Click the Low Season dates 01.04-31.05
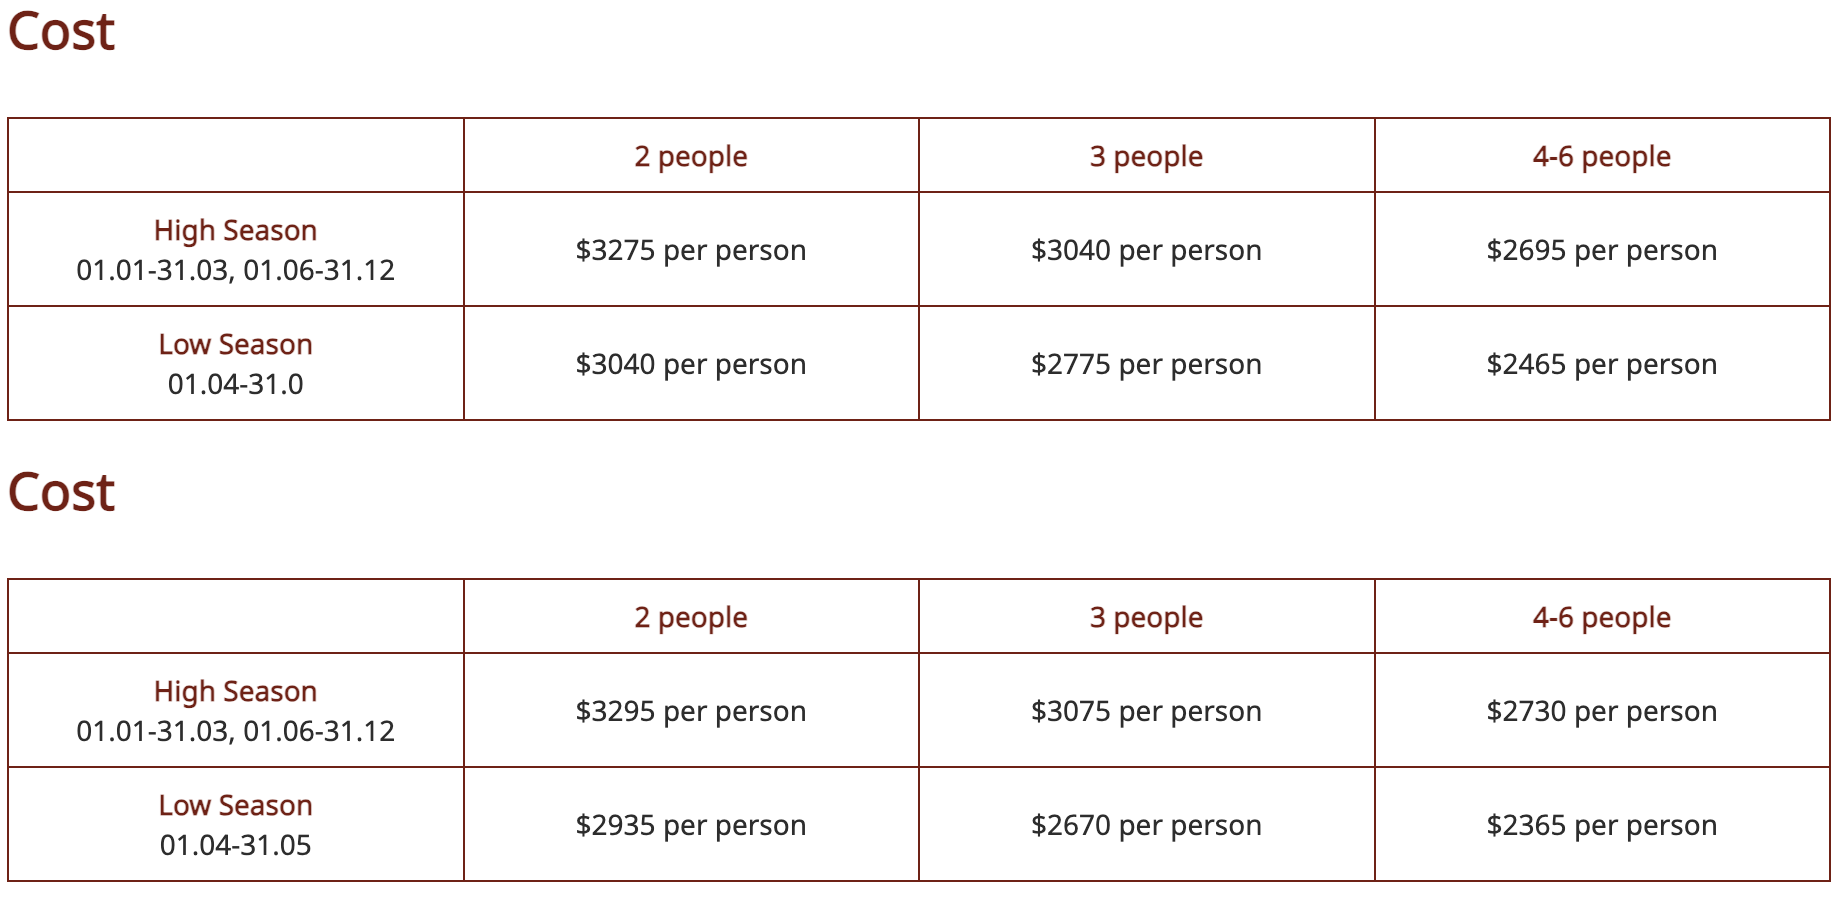The height and width of the screenshot is (898, 1842). [x=235, y=845]
